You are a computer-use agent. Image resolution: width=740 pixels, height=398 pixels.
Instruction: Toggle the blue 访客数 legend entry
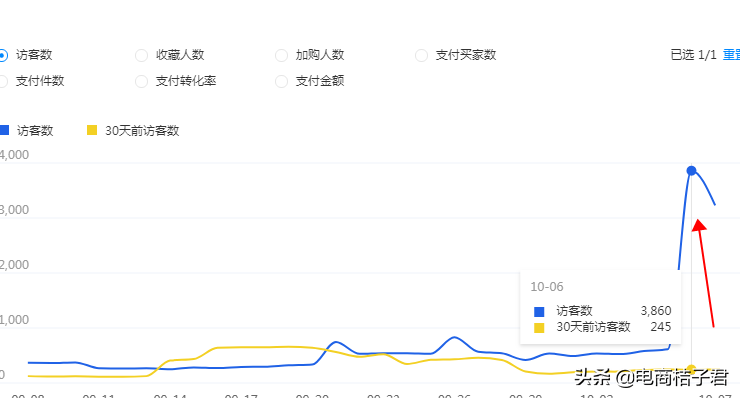(27, 131)
